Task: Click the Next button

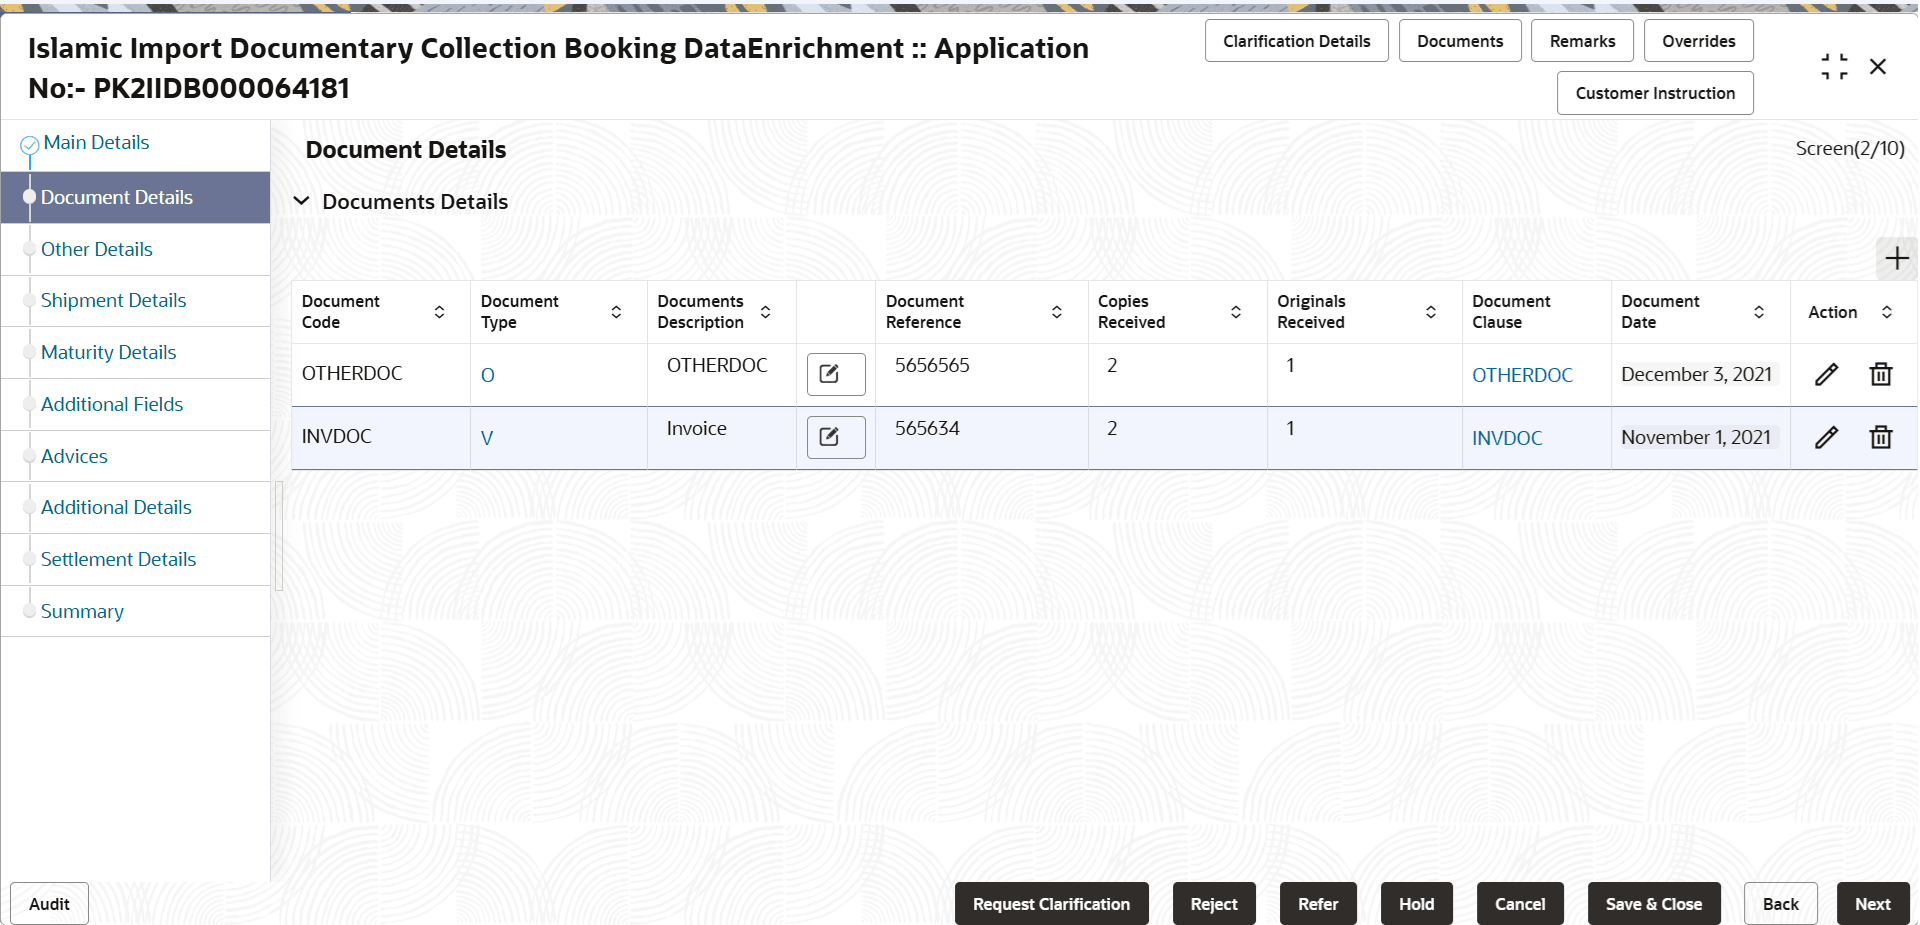Action: coord(1872,904)
